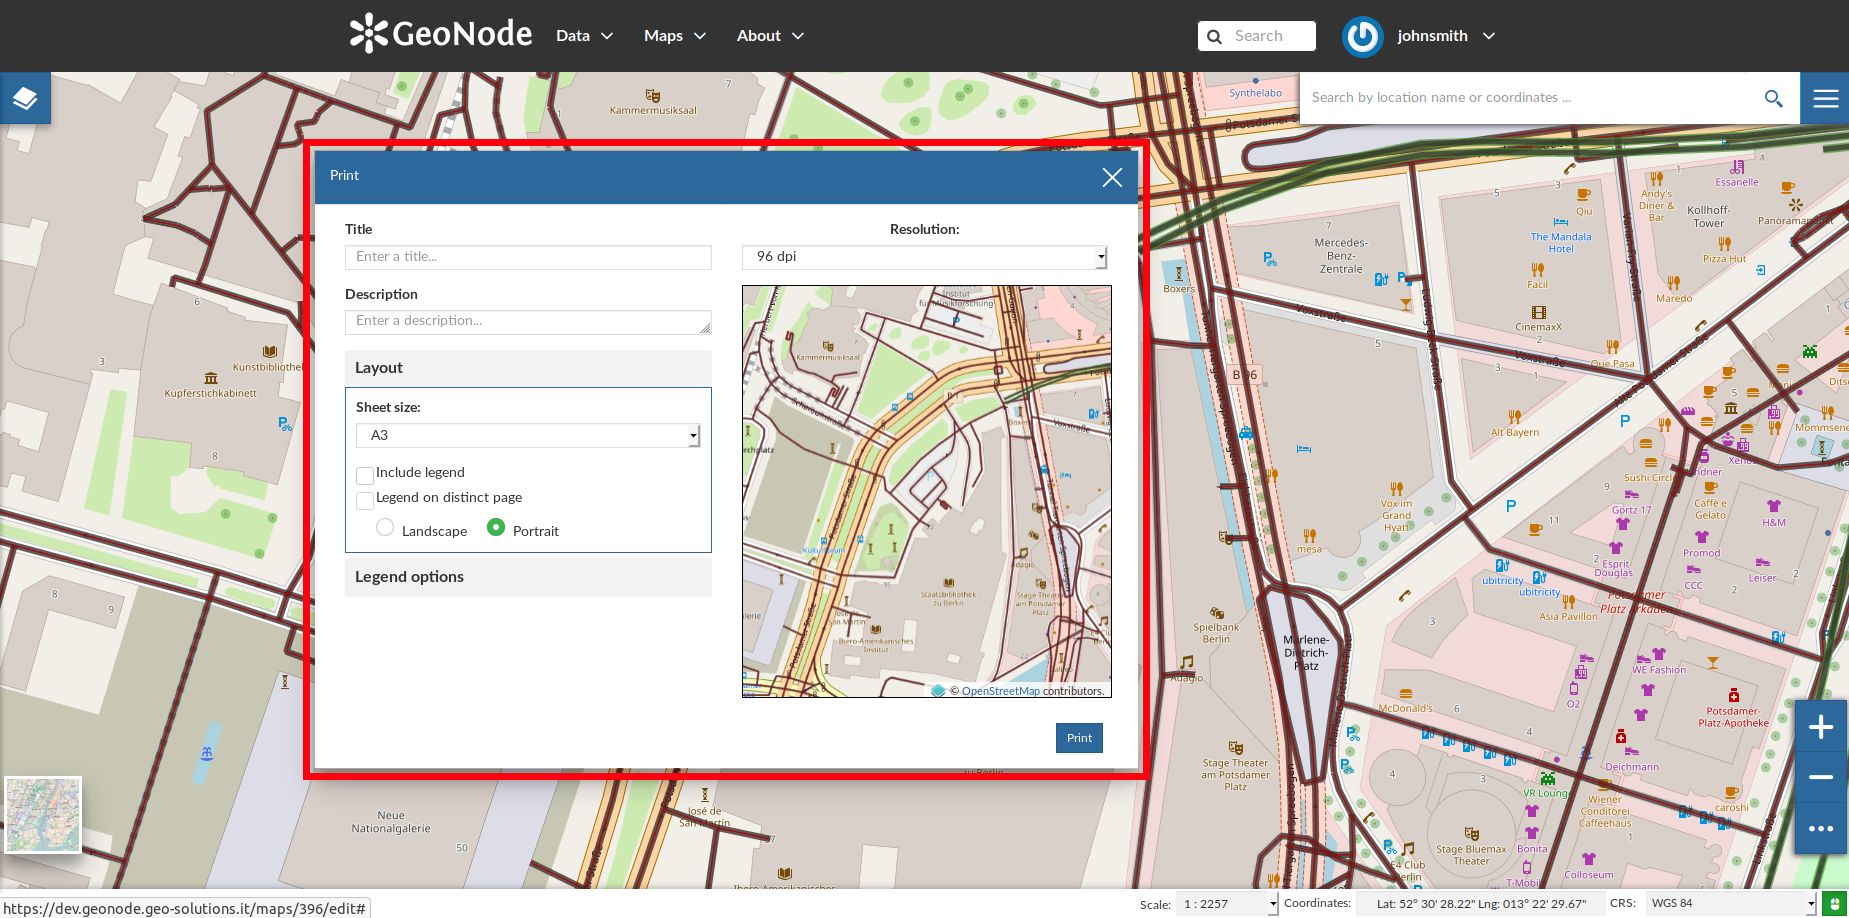Click the johnsmith avatar icon
The image size is (1849, 918).
[1362, 37]
